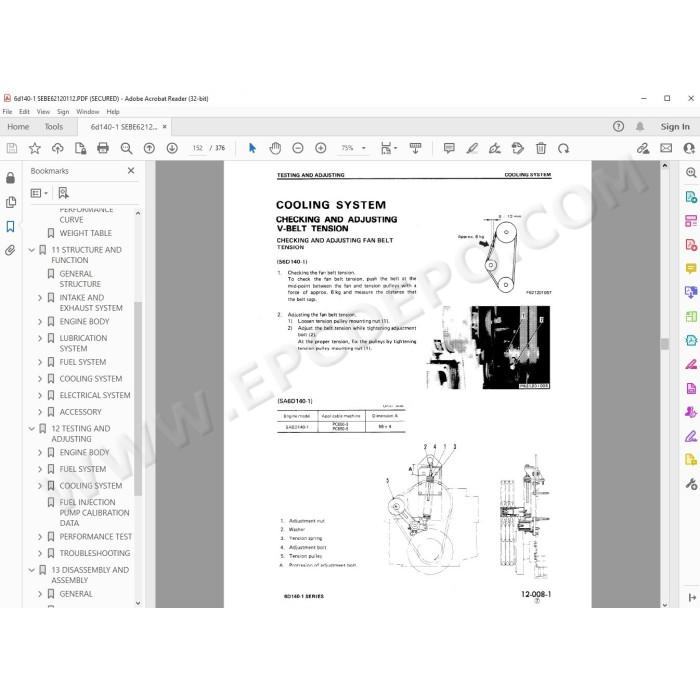Image resolution: width=700 pixels, height=700 pixels.
Task: Click the email envelope icon
Action: (x=666, y=148)
